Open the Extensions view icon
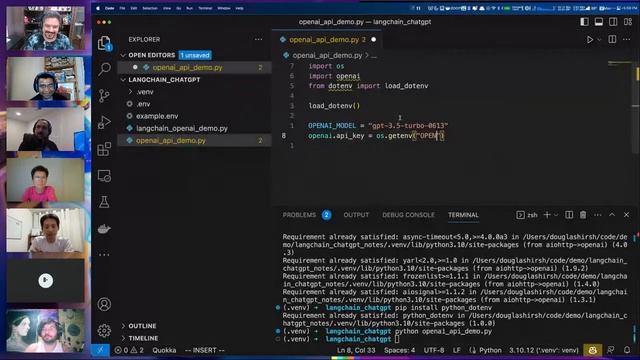 pos(104,149)
